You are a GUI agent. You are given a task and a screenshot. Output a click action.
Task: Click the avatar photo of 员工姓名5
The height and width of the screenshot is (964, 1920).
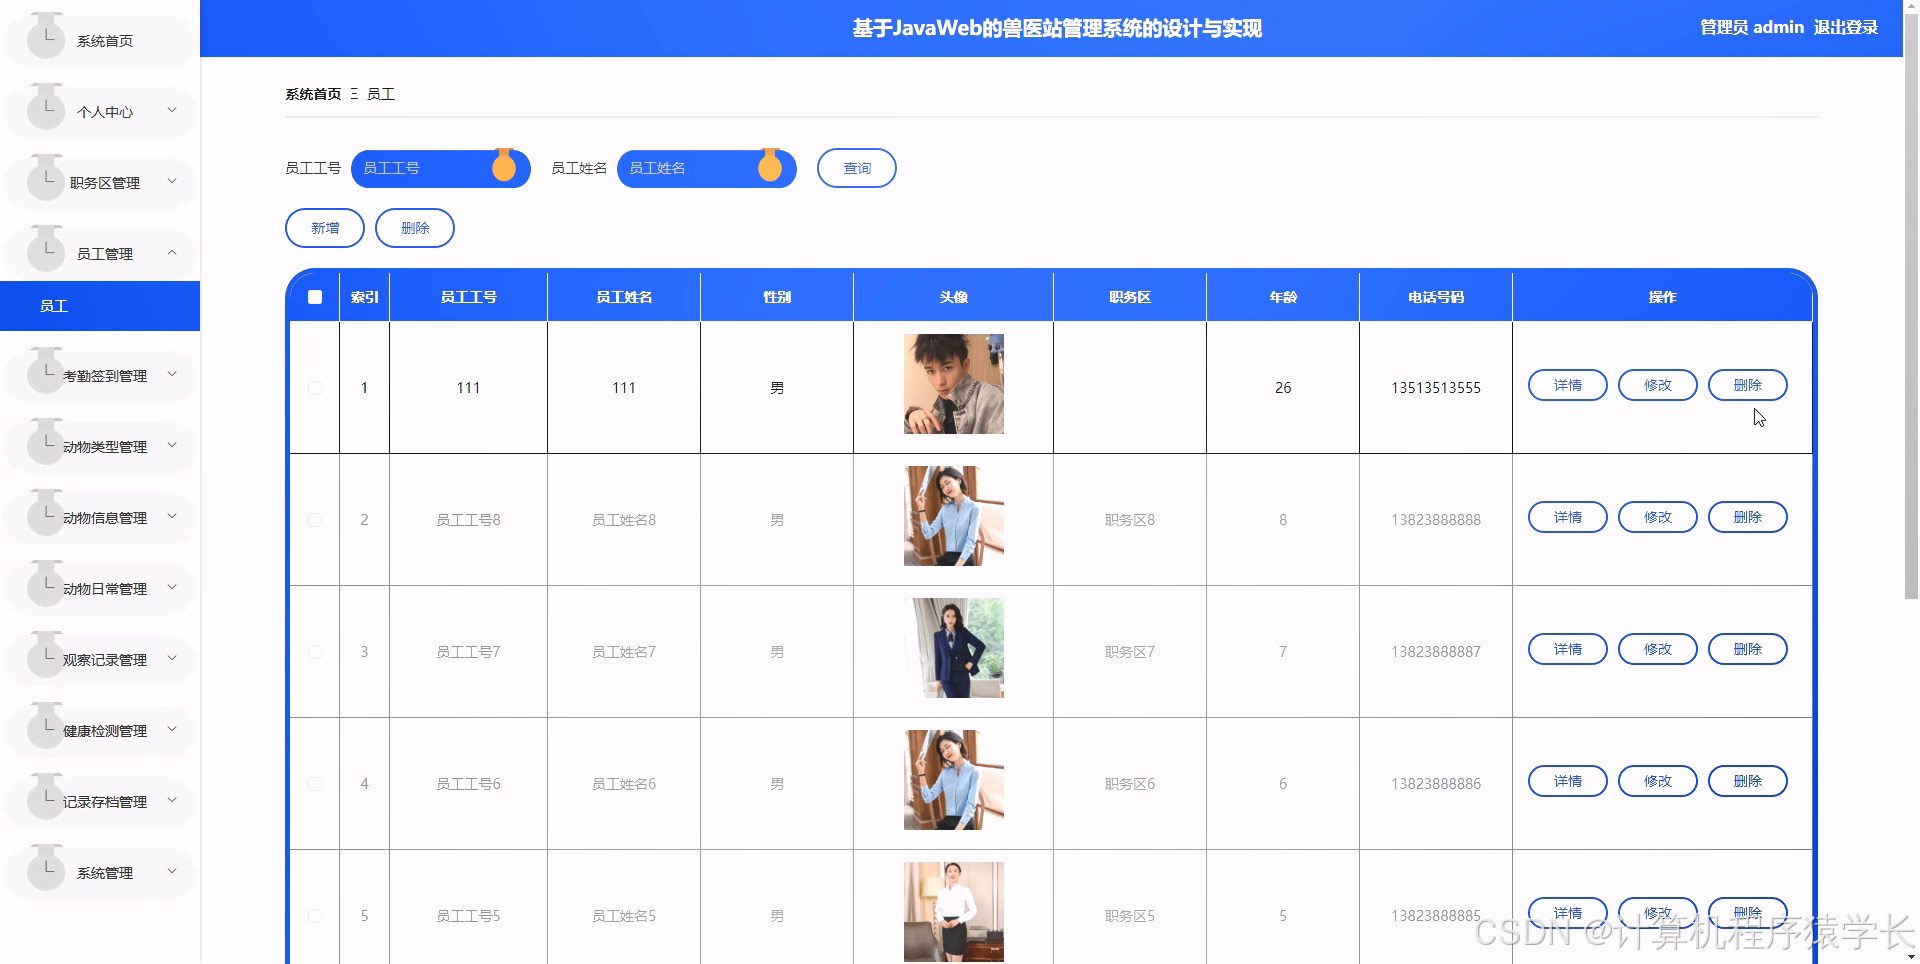[954, 912]
